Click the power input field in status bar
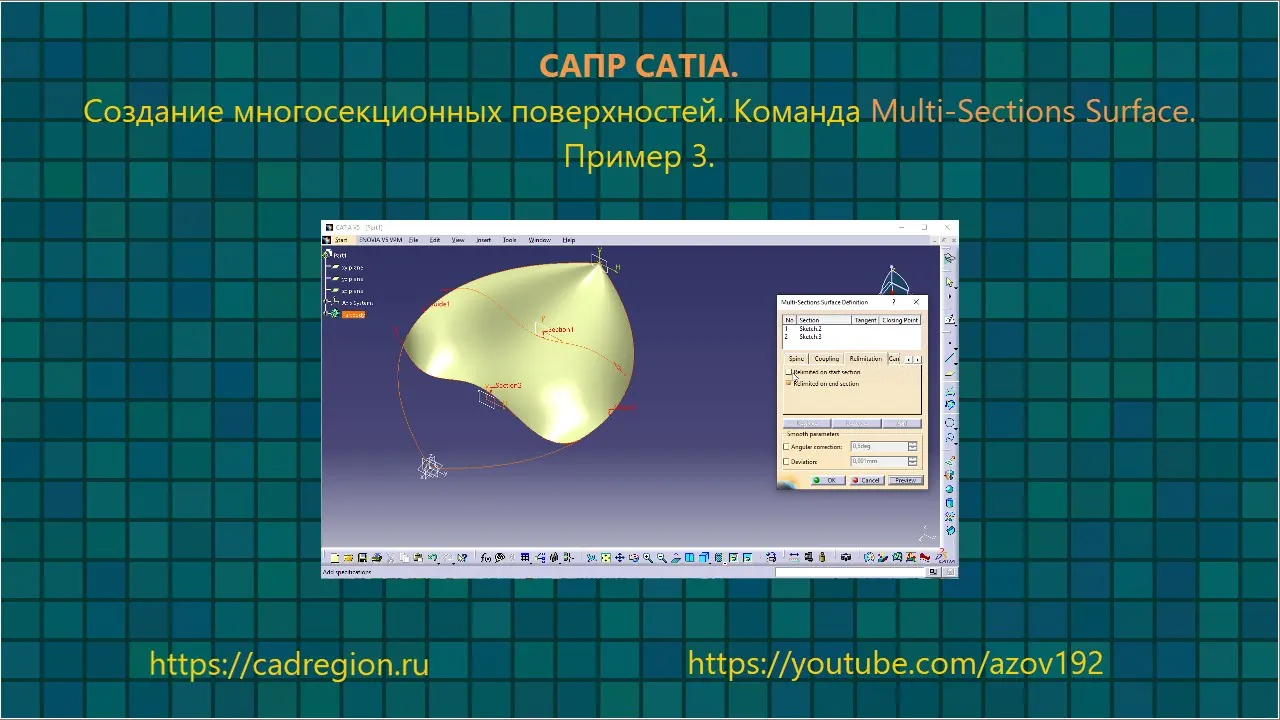The height and width of the screenshot is (720, 1280). click(850, 572)
